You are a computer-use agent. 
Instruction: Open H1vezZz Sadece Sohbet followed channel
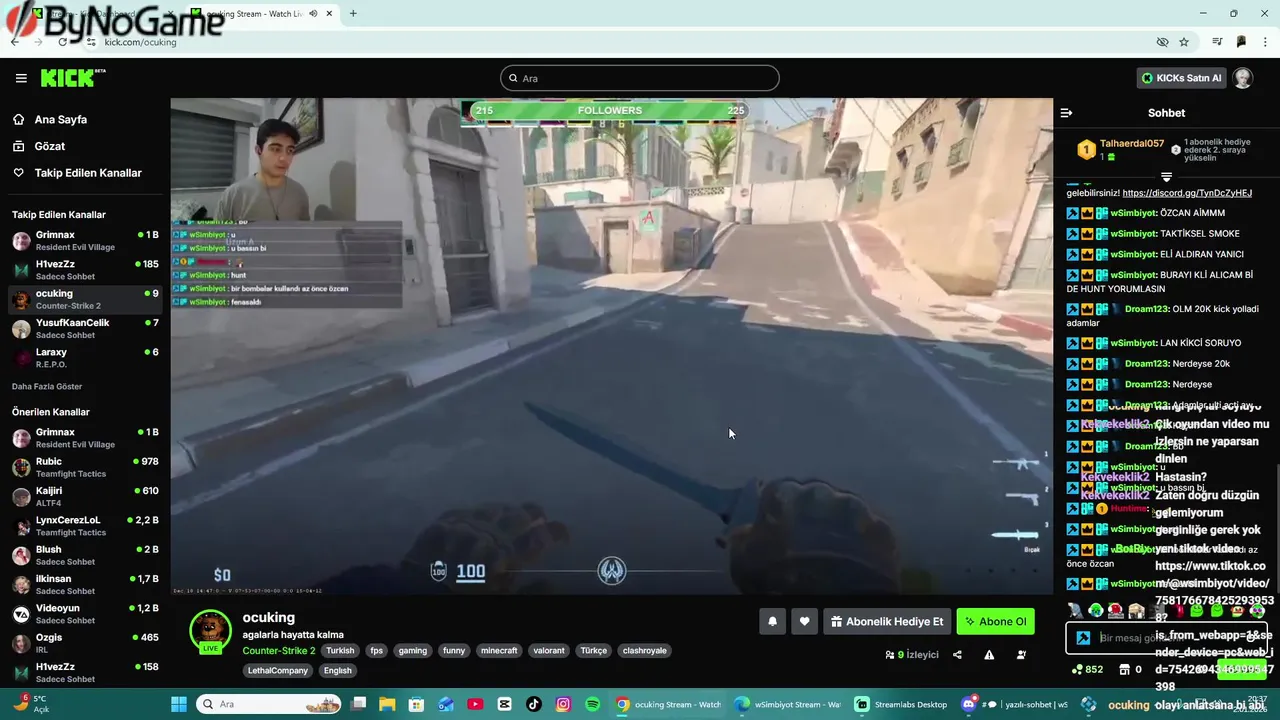[85, 269]
